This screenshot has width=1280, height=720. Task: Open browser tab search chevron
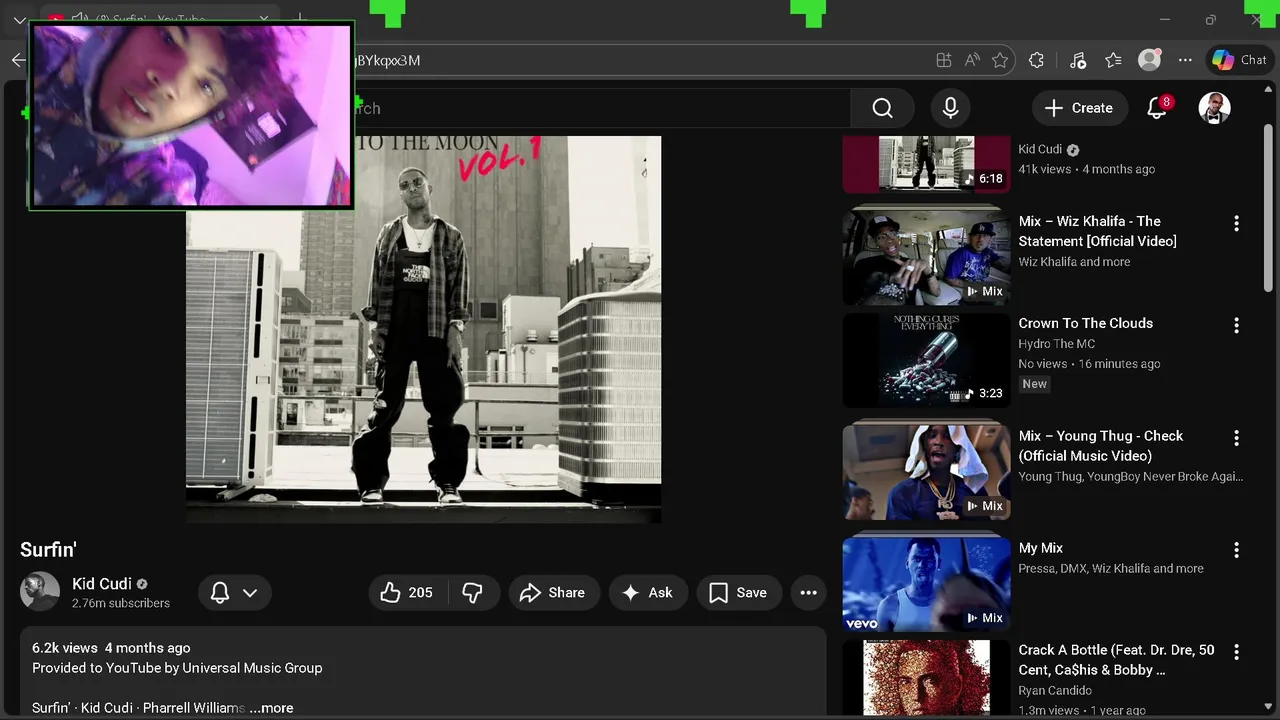point(19,20)
